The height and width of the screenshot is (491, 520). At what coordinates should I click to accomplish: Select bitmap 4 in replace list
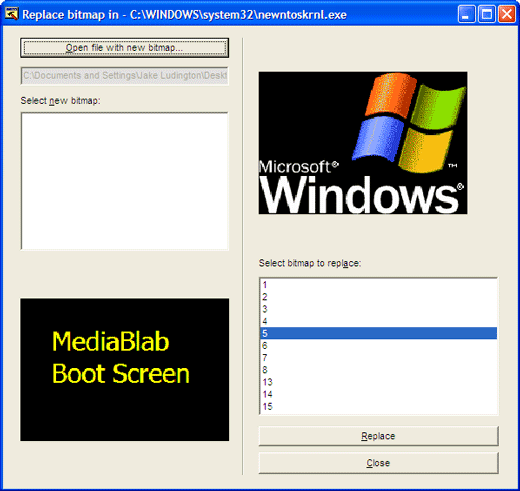378,321
